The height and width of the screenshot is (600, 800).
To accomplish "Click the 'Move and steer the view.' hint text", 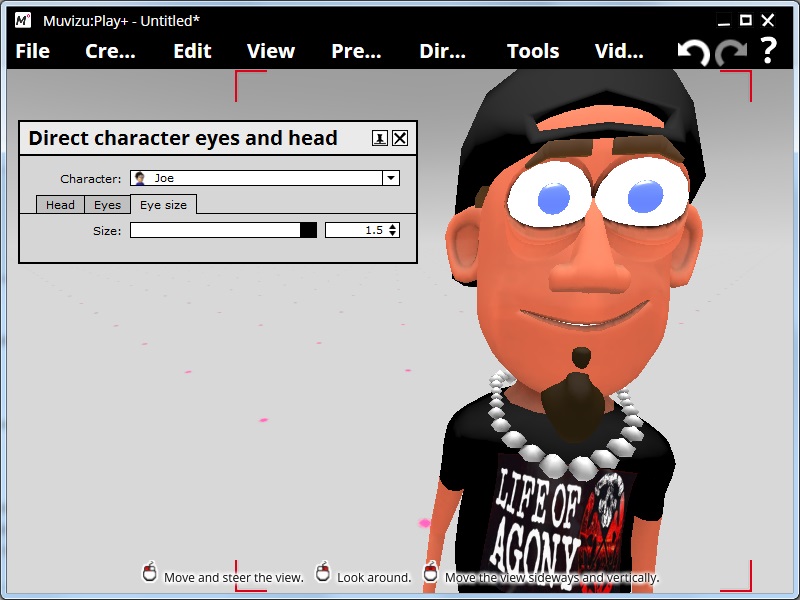I will 234,578.
